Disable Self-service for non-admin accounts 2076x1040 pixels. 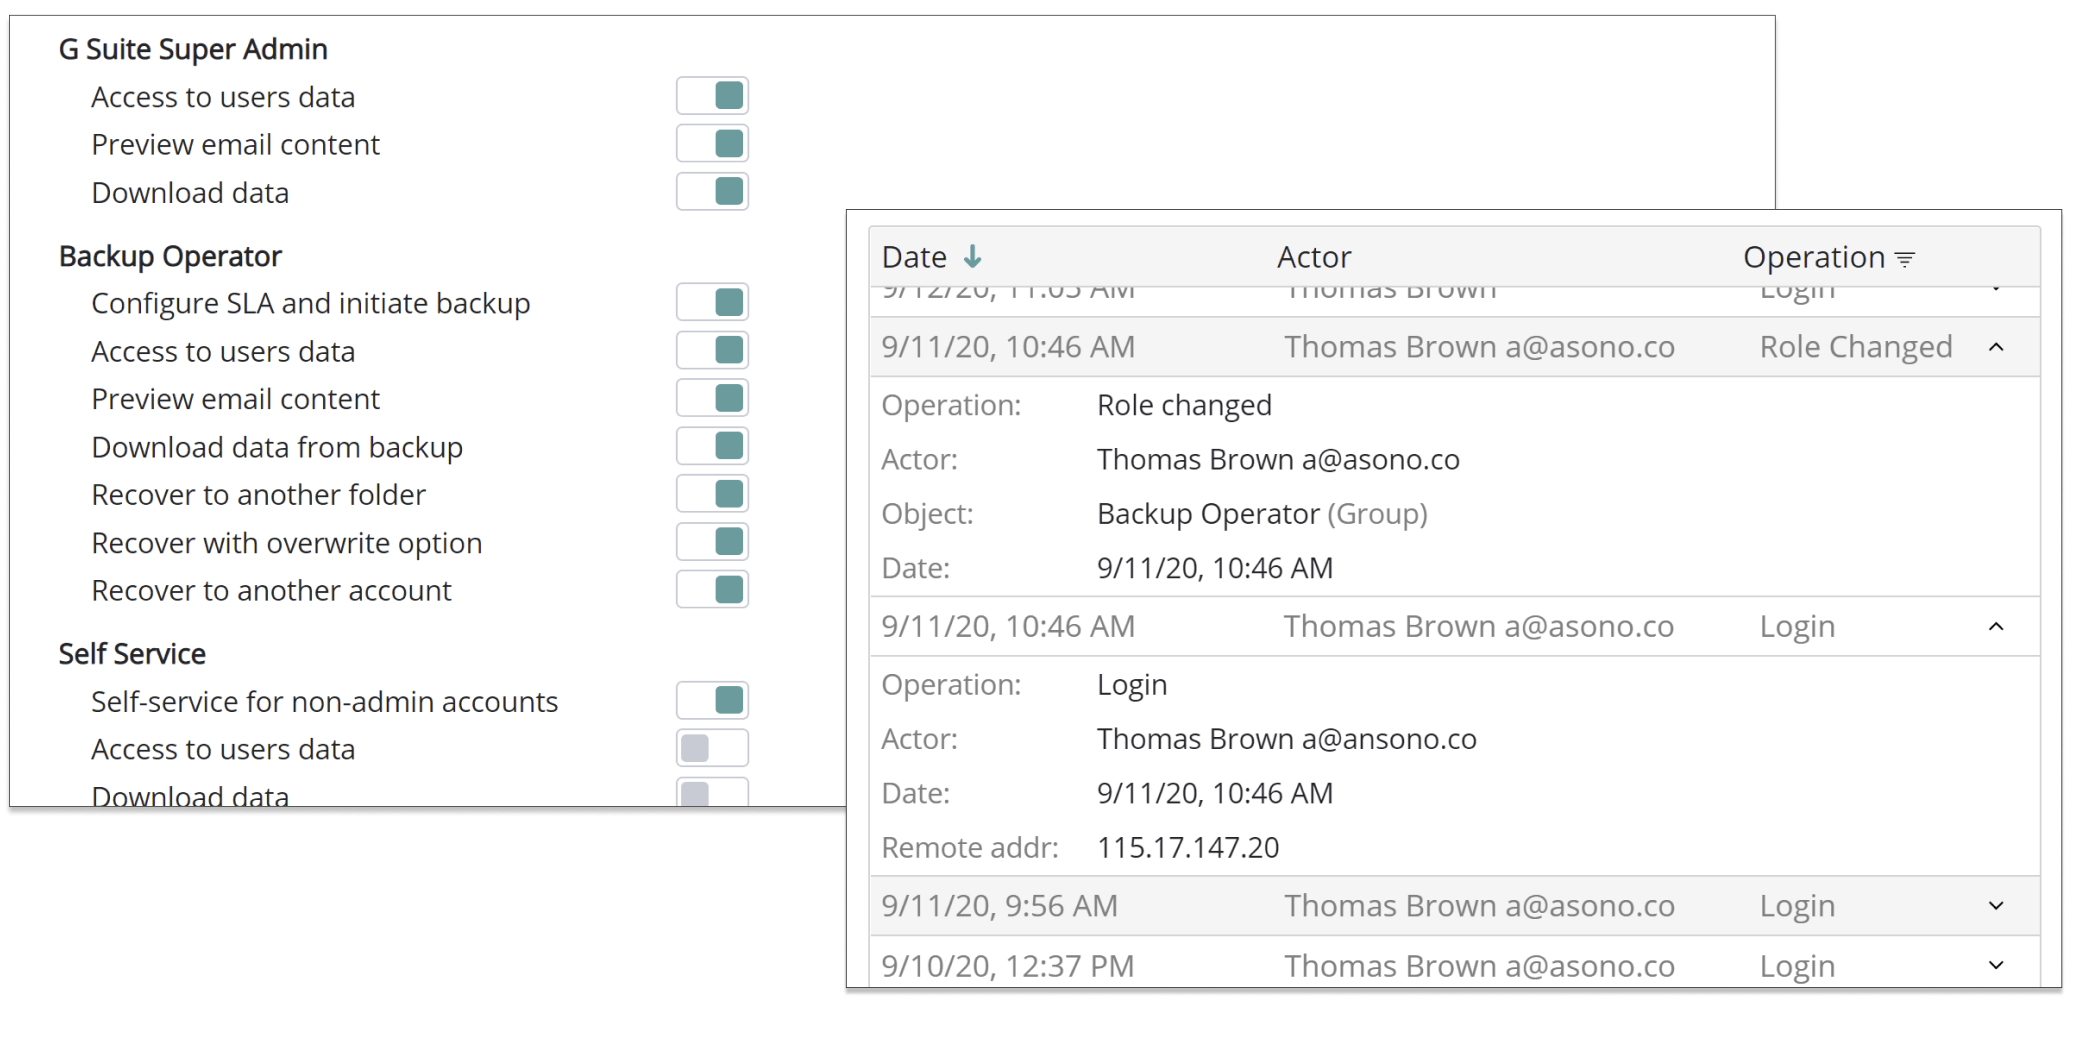[712, 700]
